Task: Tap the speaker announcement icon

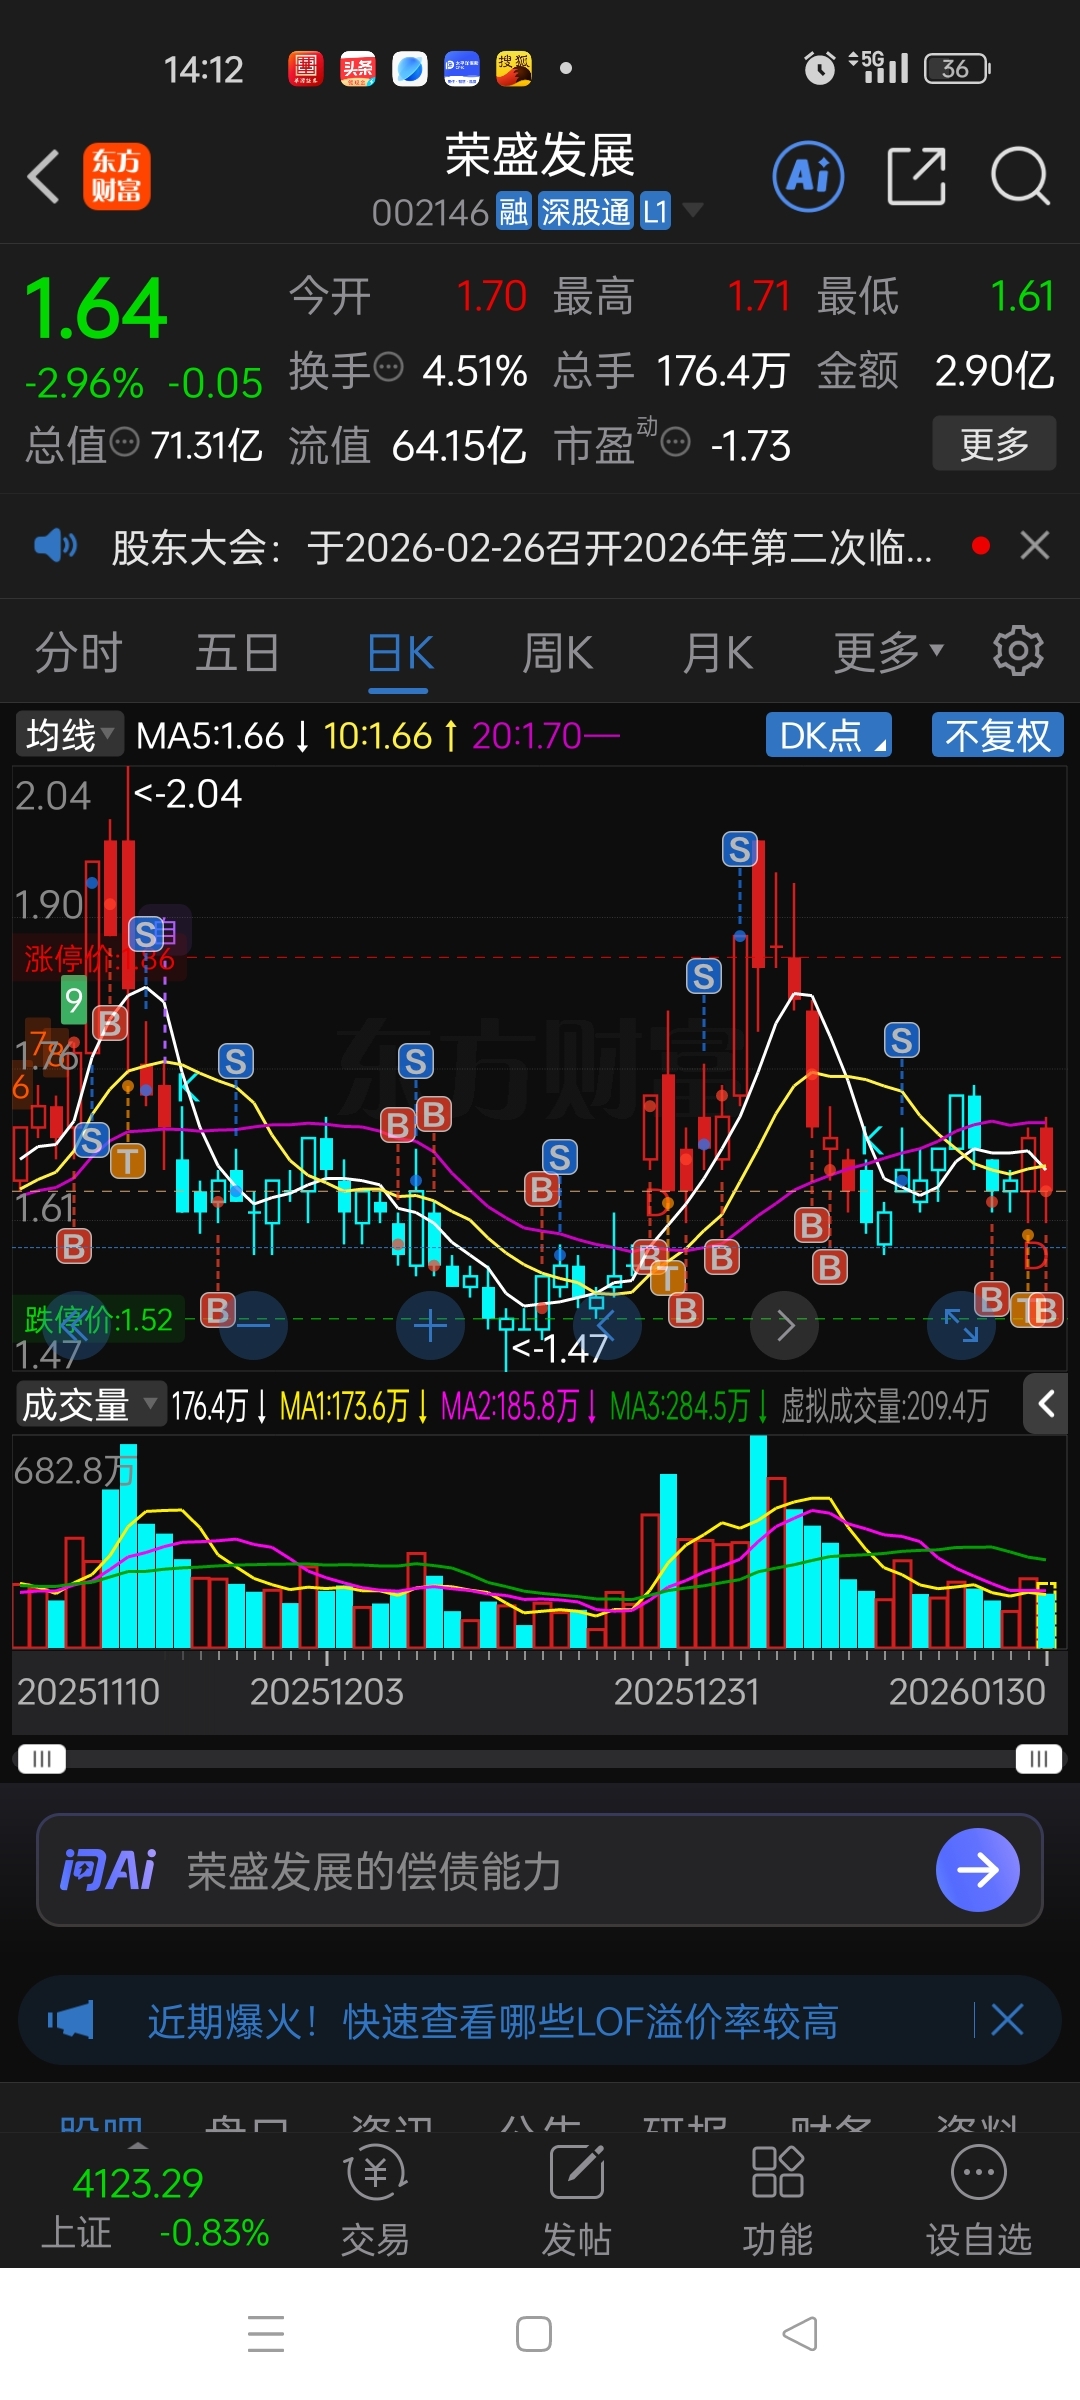Action: 56,546
